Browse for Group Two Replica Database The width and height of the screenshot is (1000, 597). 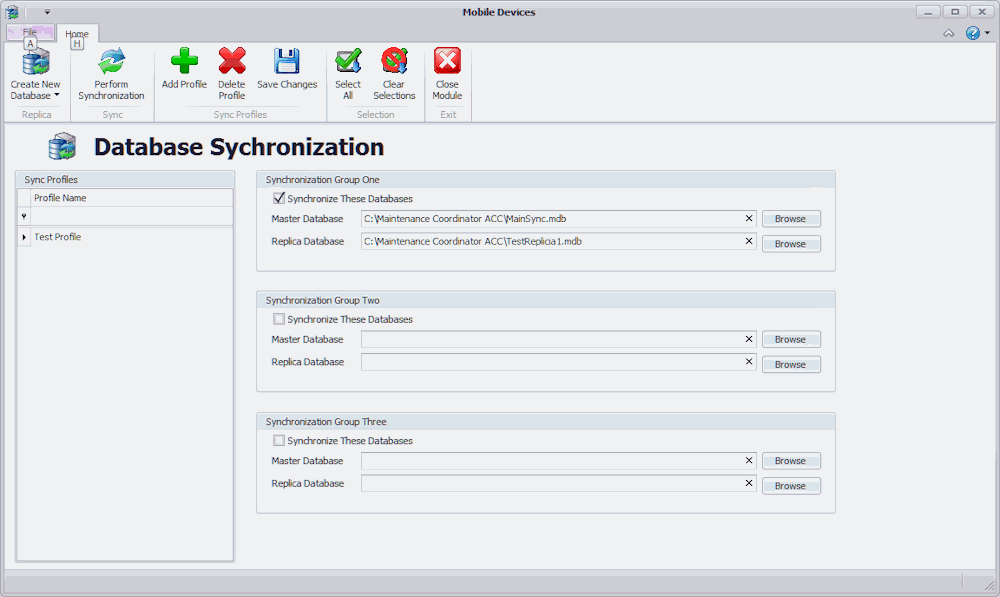[790, 365]
